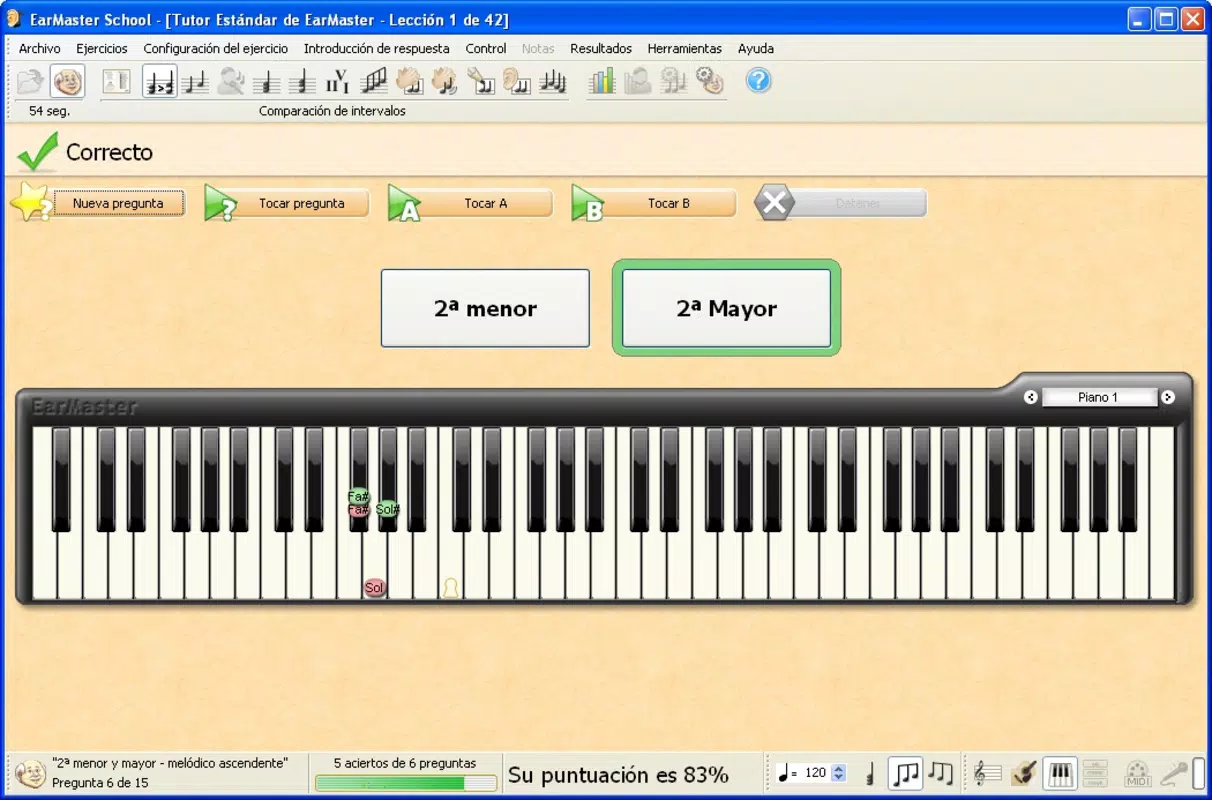Image resolution: width=1212 pixels, height=800 pixels.
Task: Click the outlined position marker on piano keyboard
Action: click(x=451, y=588)
